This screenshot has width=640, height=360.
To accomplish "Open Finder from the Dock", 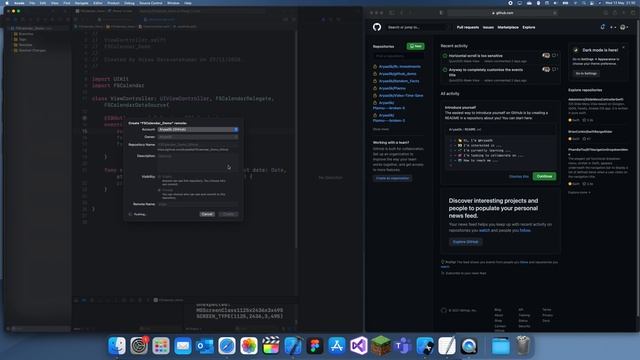I will (x=117, y=346).
